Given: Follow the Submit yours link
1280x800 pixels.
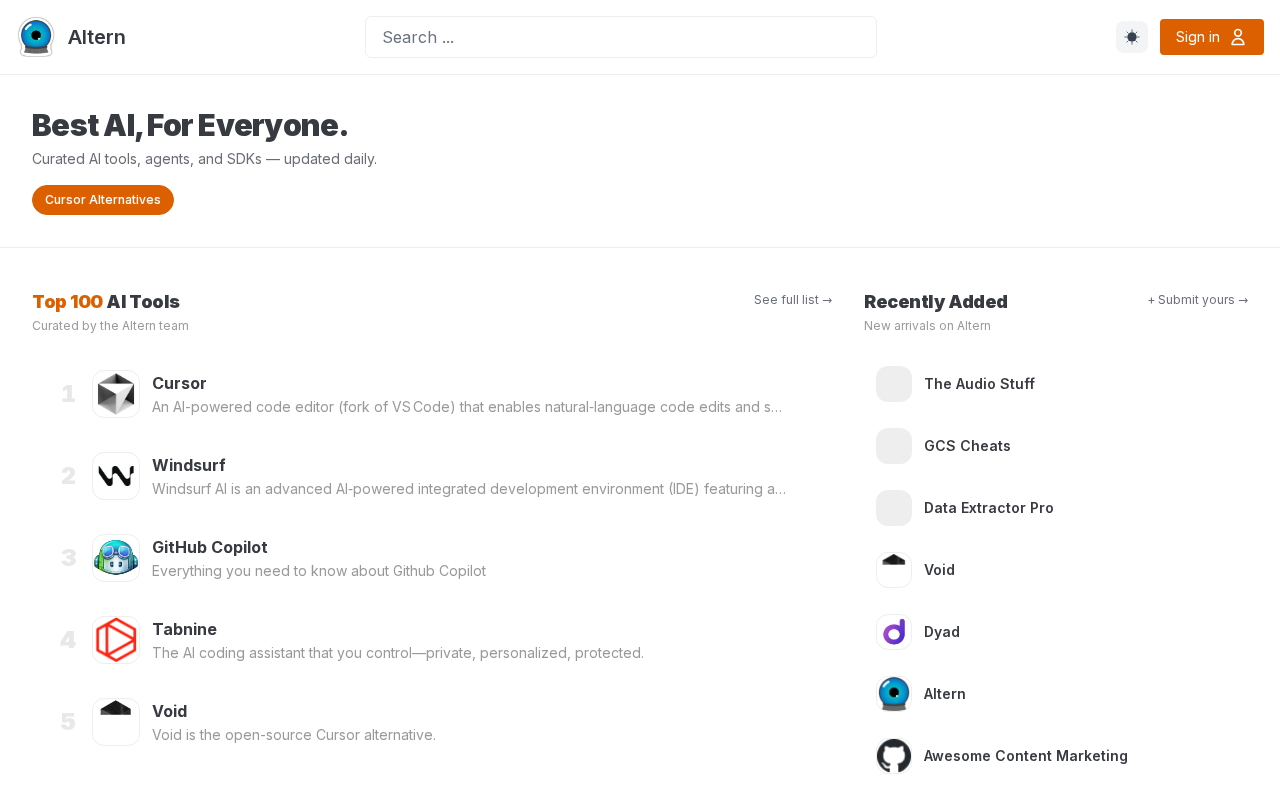Looking at the screenshot, I should coord(1198,300).
